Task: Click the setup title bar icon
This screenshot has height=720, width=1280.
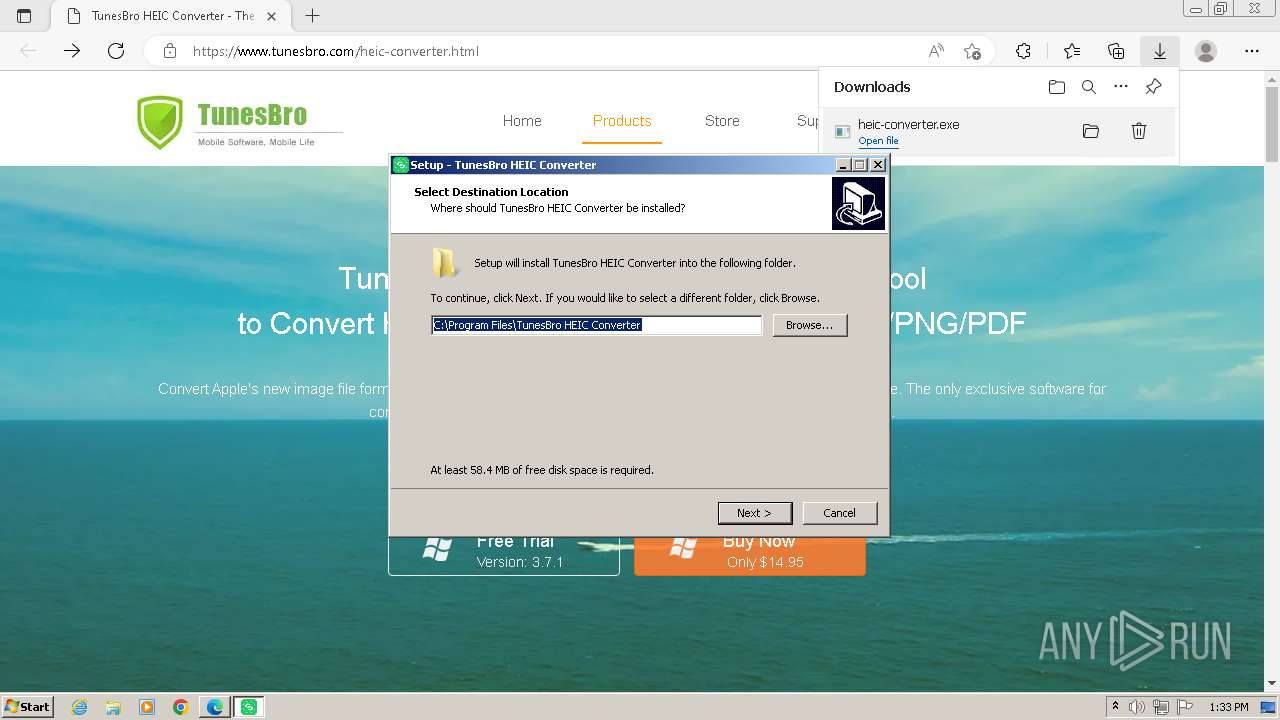Action: point(401,165)
